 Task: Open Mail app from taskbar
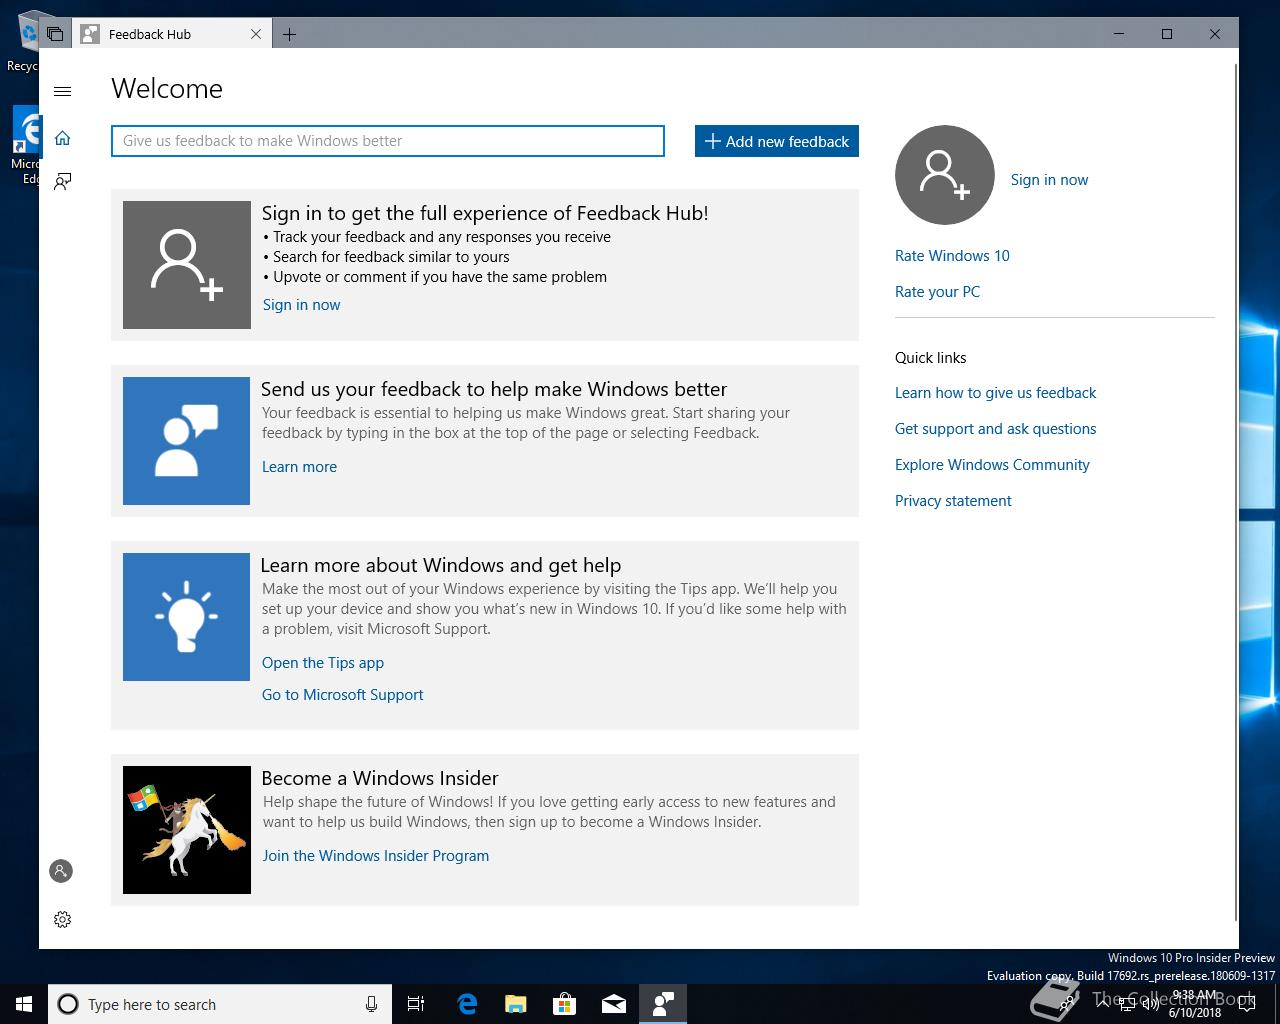click(x=614, y=1004)
